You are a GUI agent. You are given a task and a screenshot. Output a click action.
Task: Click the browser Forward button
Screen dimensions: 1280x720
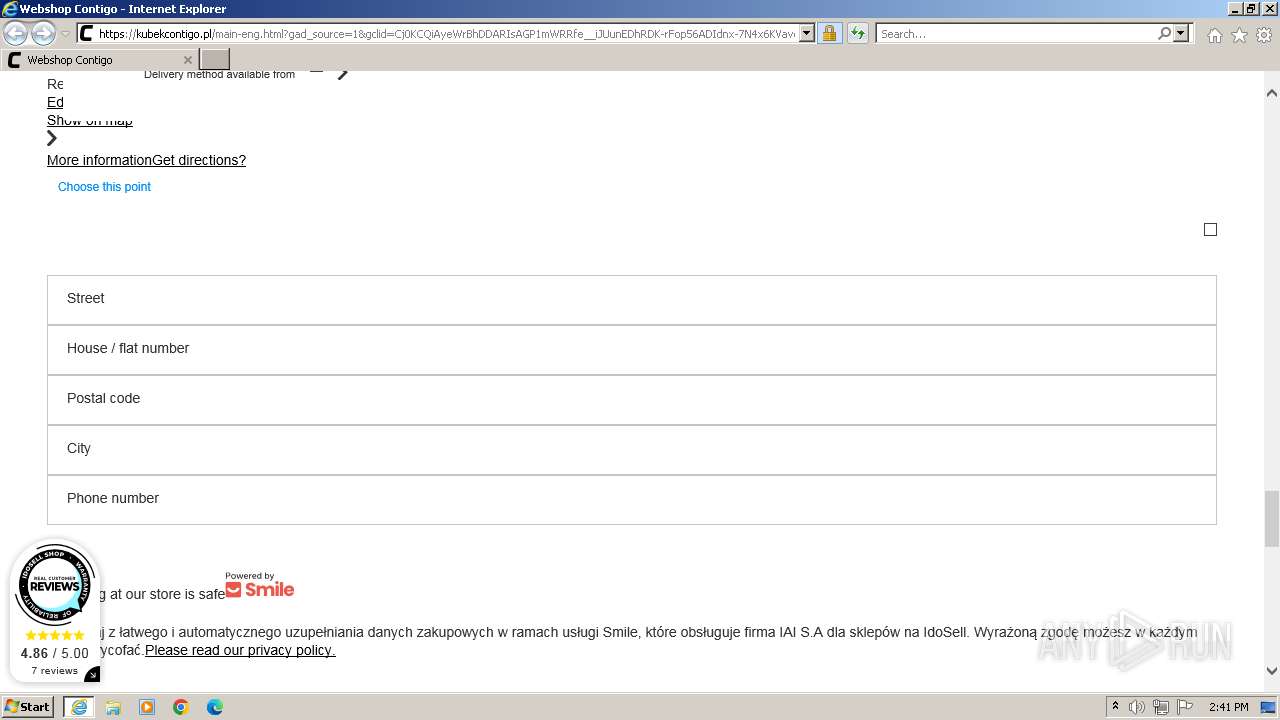tap(43, 34)
